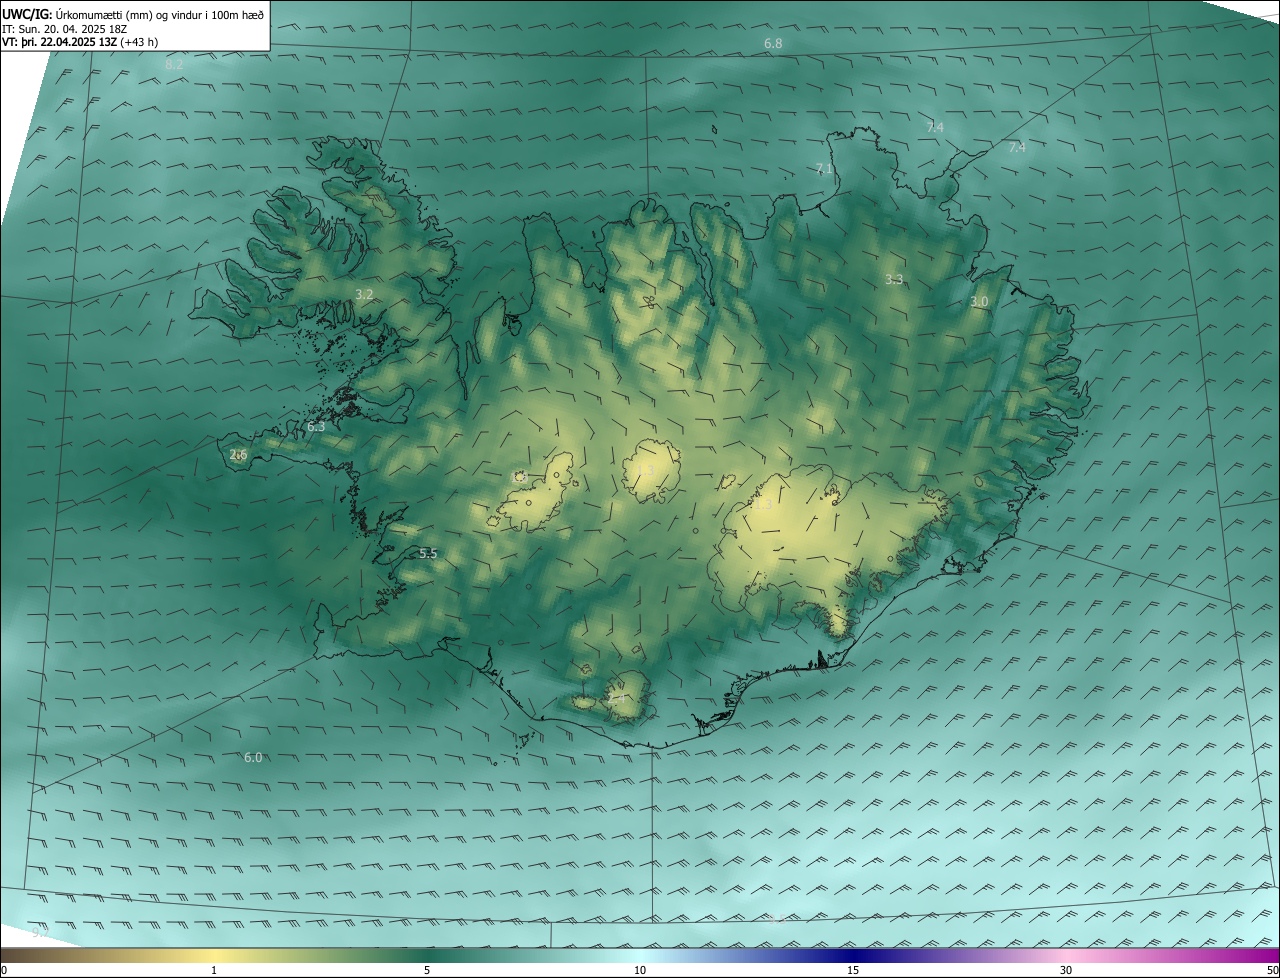1280x978 pixels.
Task: Click the initial time line "IT: Sun. 20. 04. 2025 18Z"
Action: (65, 29)
